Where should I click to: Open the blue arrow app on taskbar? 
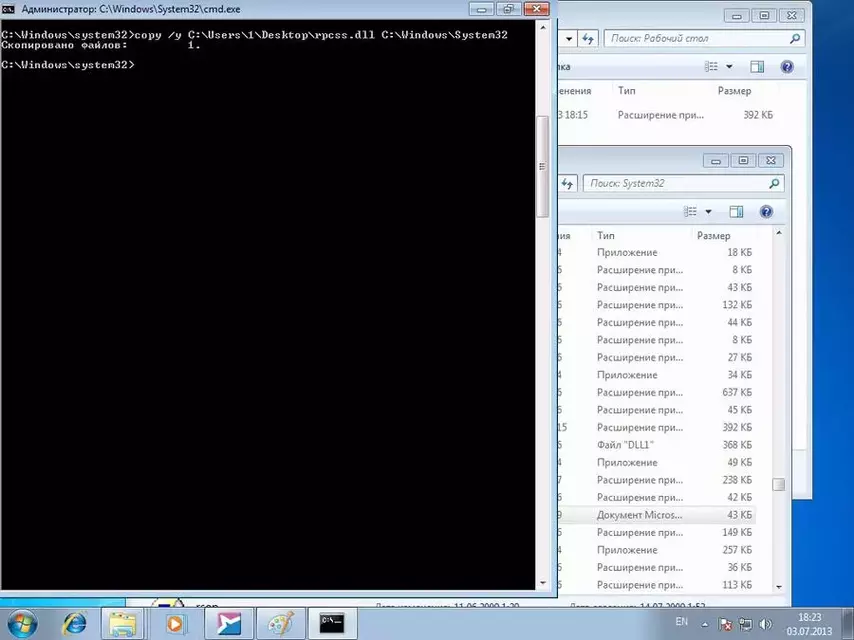click(x=228, y=624)
